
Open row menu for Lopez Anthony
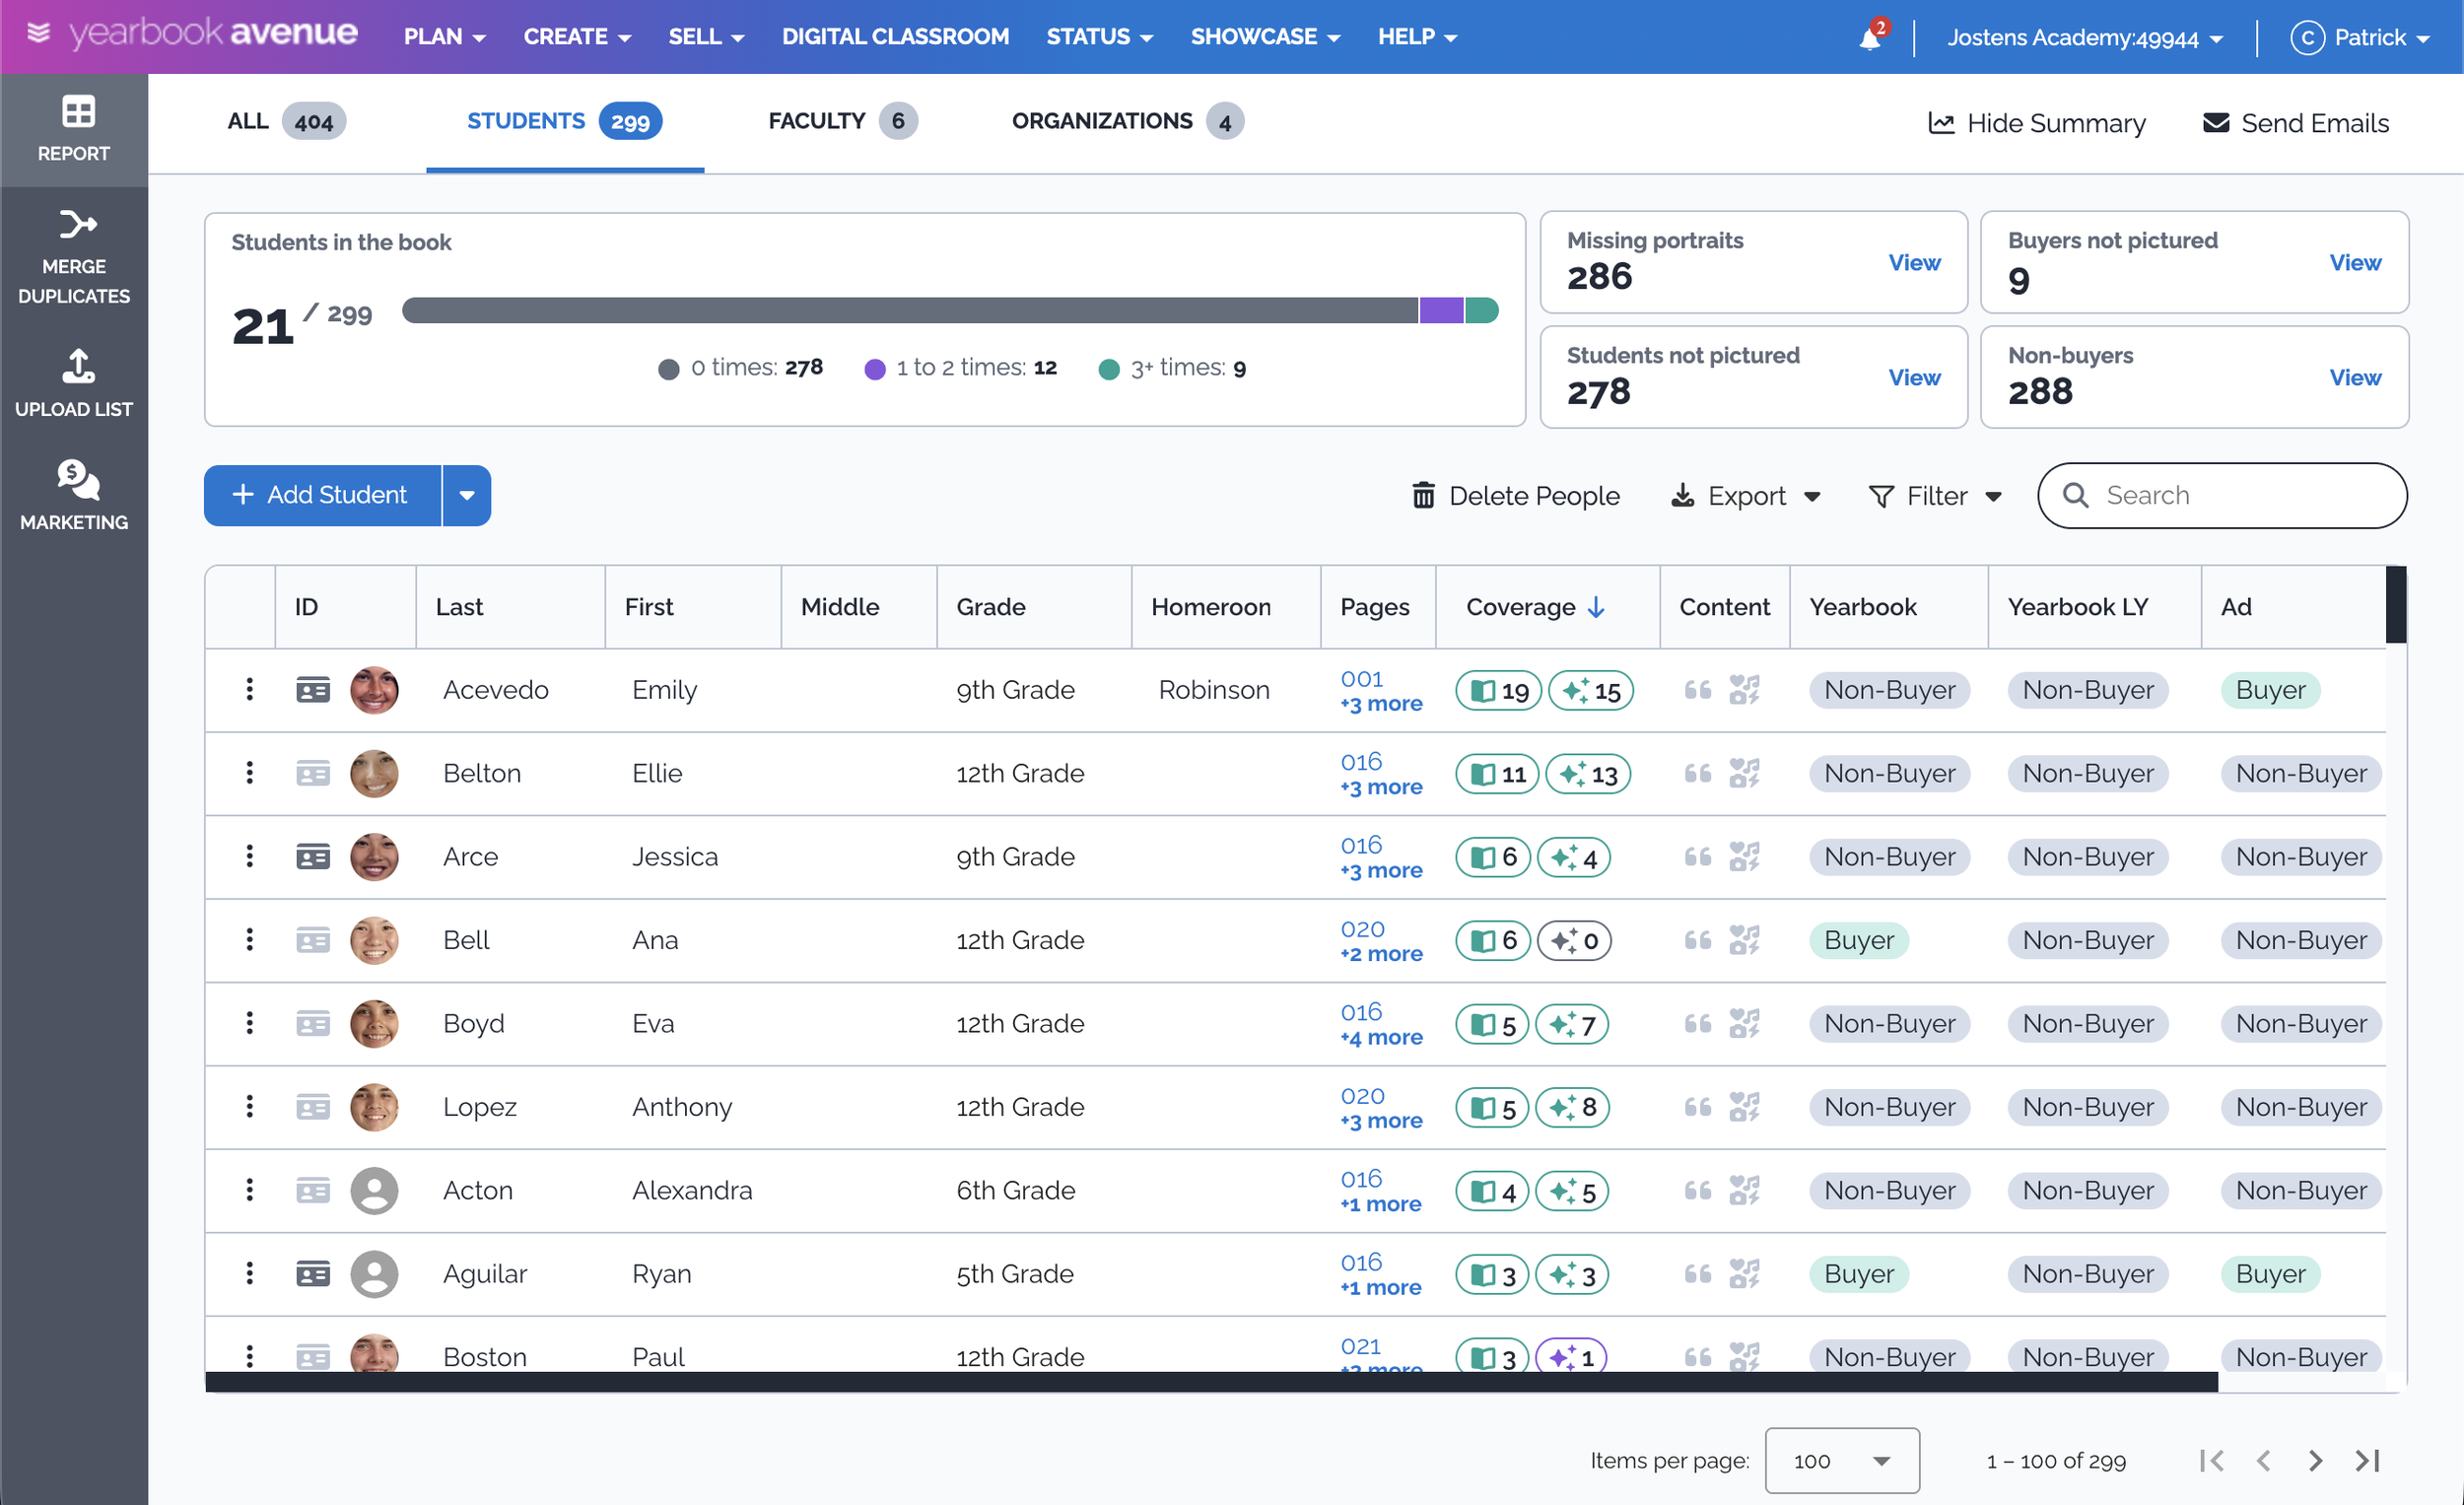coord(249,1106)
